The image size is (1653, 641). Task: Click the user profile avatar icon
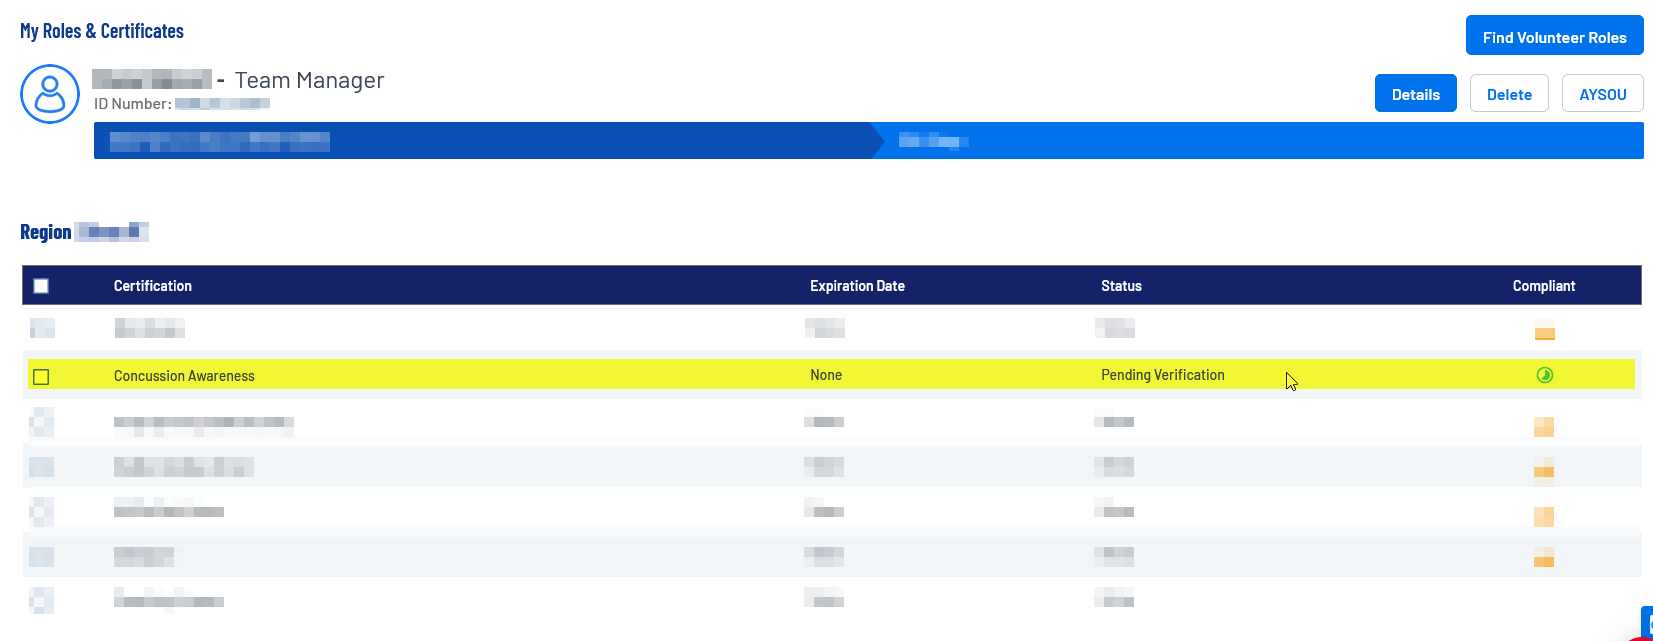(x=50, y=94)
